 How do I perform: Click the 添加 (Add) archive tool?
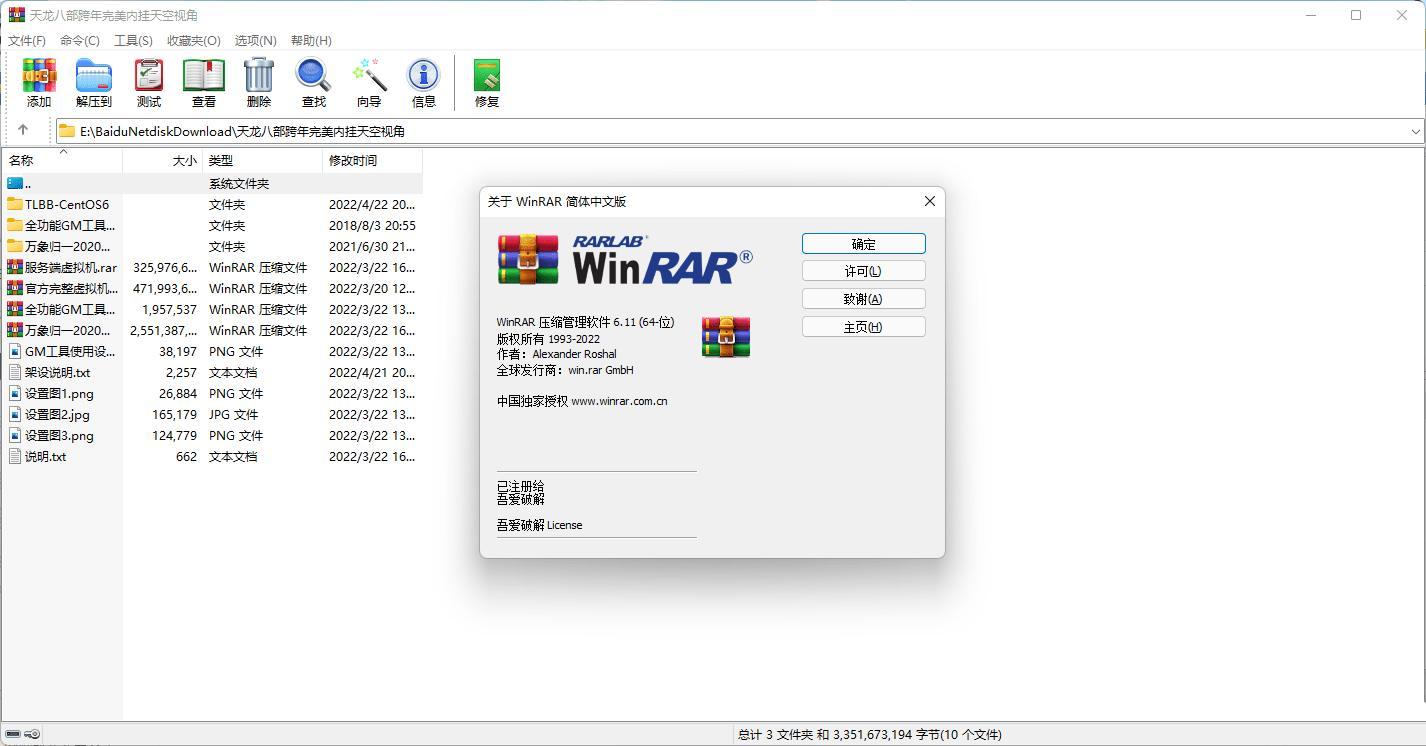[38, 82]
